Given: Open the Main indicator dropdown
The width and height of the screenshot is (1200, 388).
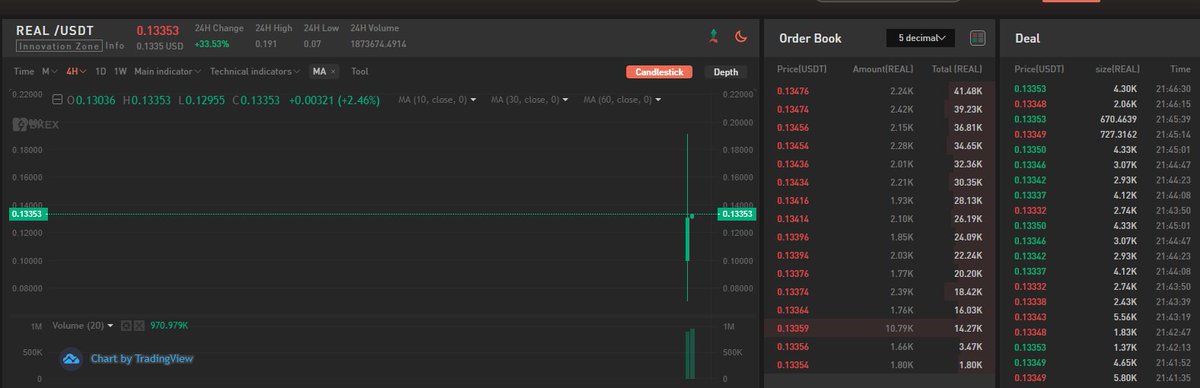Looking at the screenshot, I should coord(168,72).
